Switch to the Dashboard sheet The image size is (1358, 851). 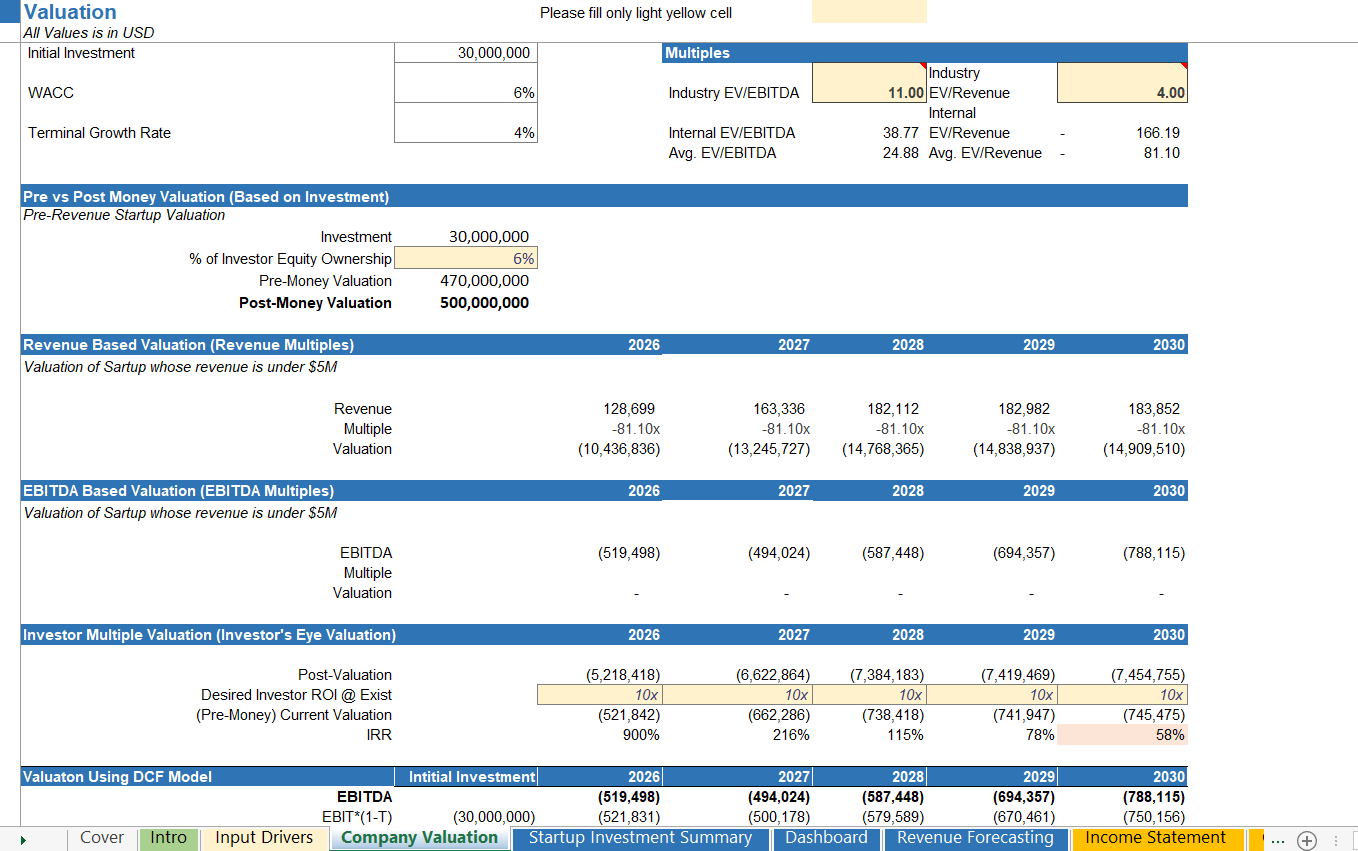point(827,838)
